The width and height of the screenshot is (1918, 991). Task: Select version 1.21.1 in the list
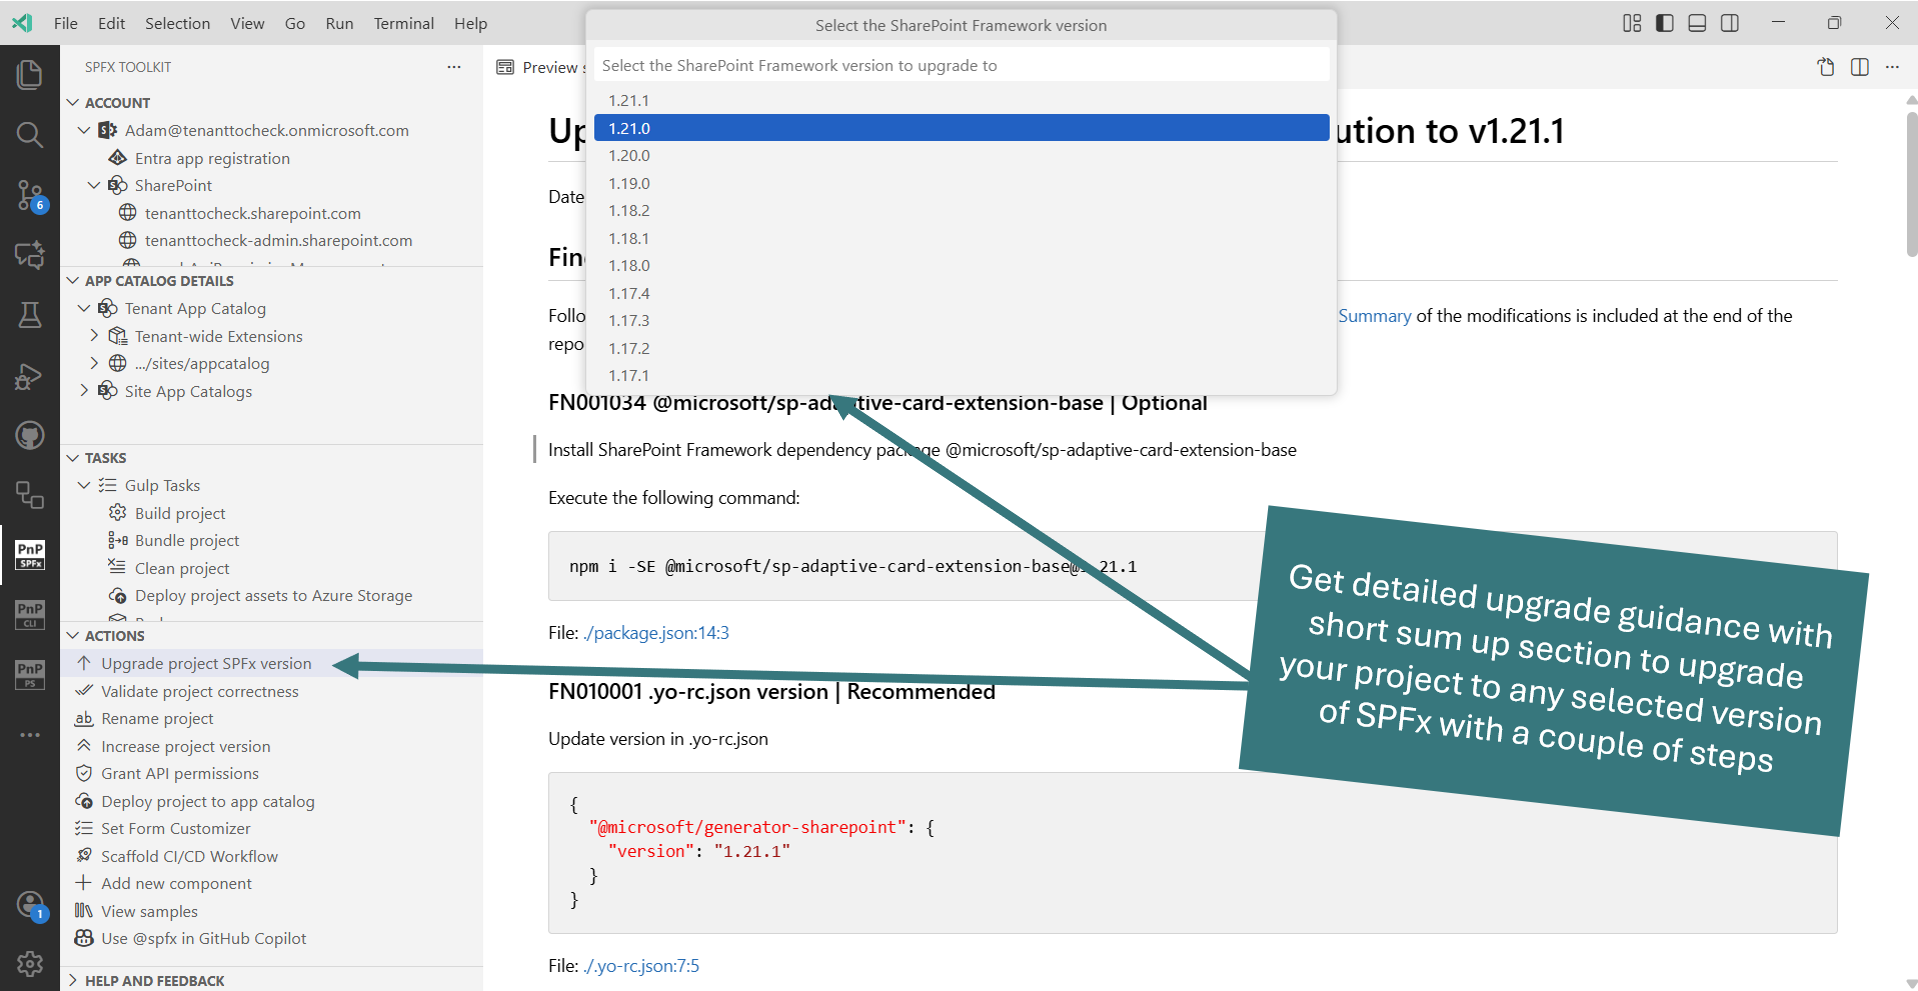pos(962,100)
